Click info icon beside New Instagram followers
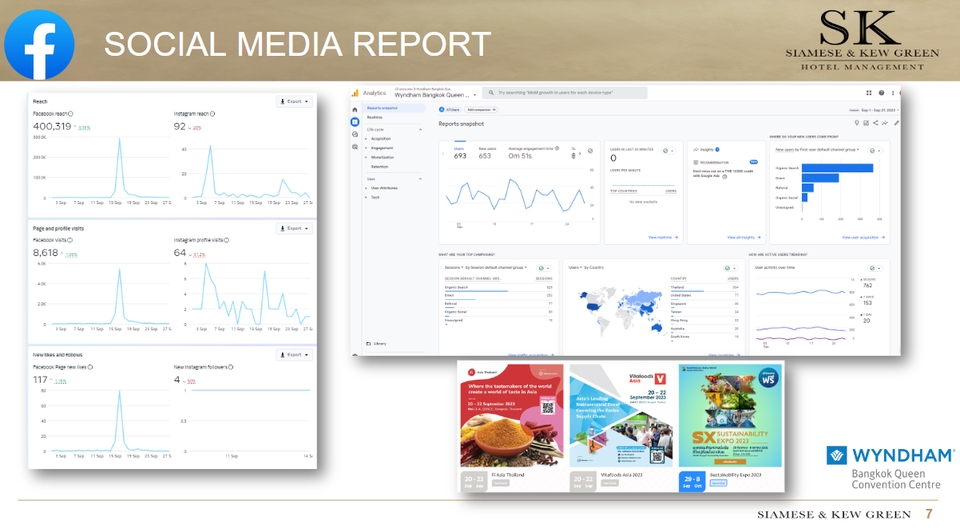960x532 pixels. tap(231, 367)
